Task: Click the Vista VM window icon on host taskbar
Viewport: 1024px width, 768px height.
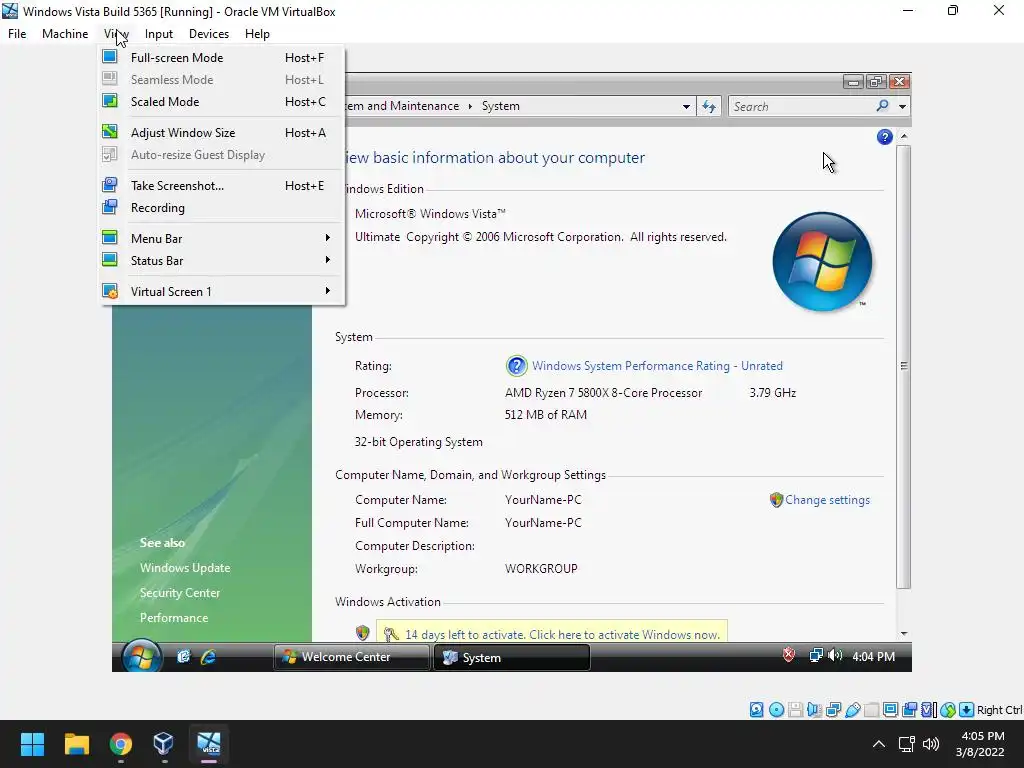Action: click(209, 743)
